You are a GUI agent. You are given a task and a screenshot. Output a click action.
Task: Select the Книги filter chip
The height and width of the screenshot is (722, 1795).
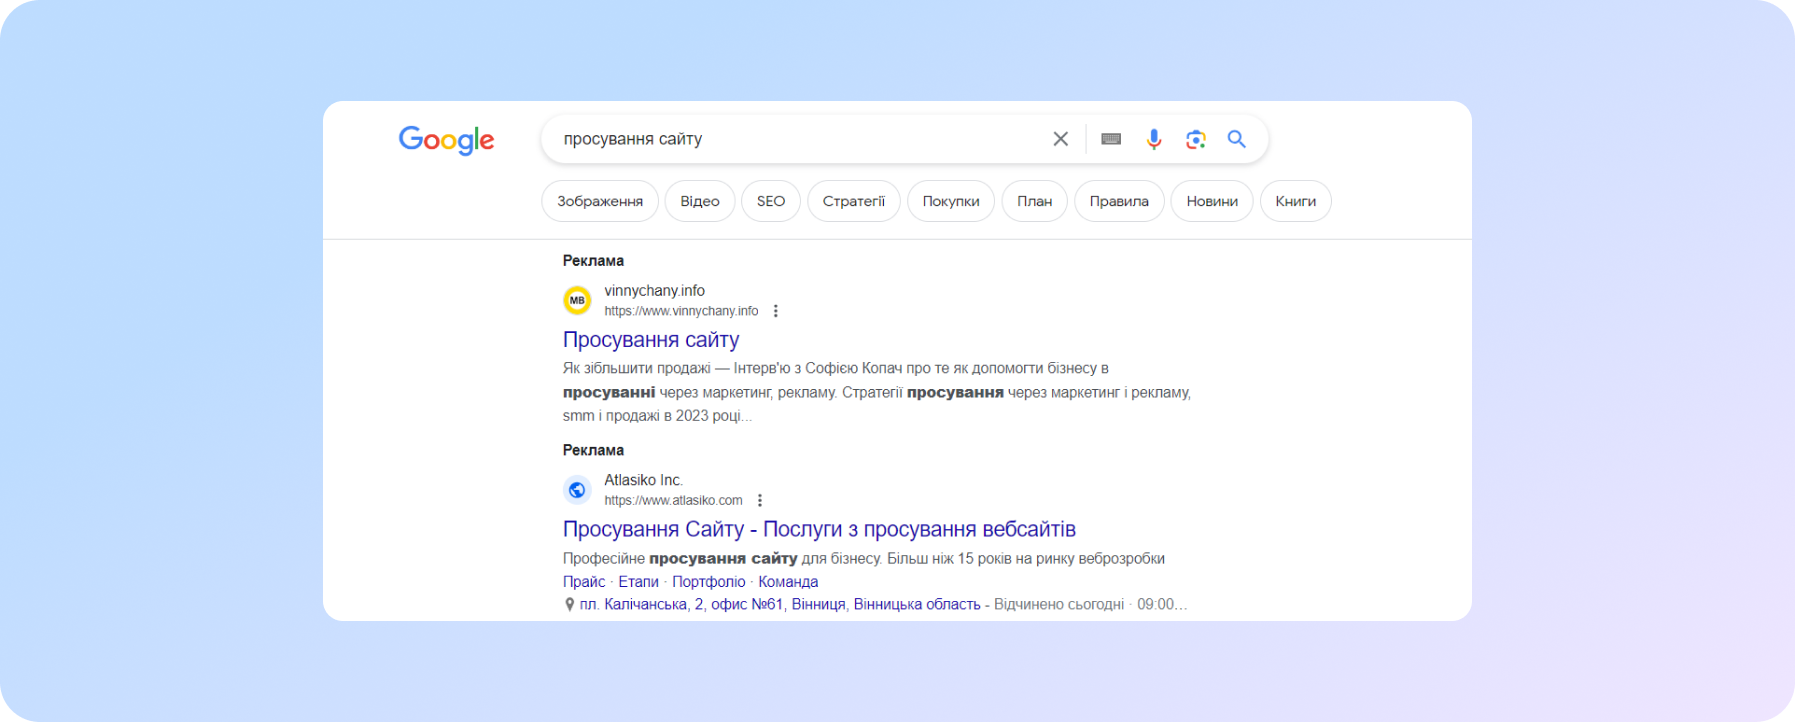tap(1295, 201)
